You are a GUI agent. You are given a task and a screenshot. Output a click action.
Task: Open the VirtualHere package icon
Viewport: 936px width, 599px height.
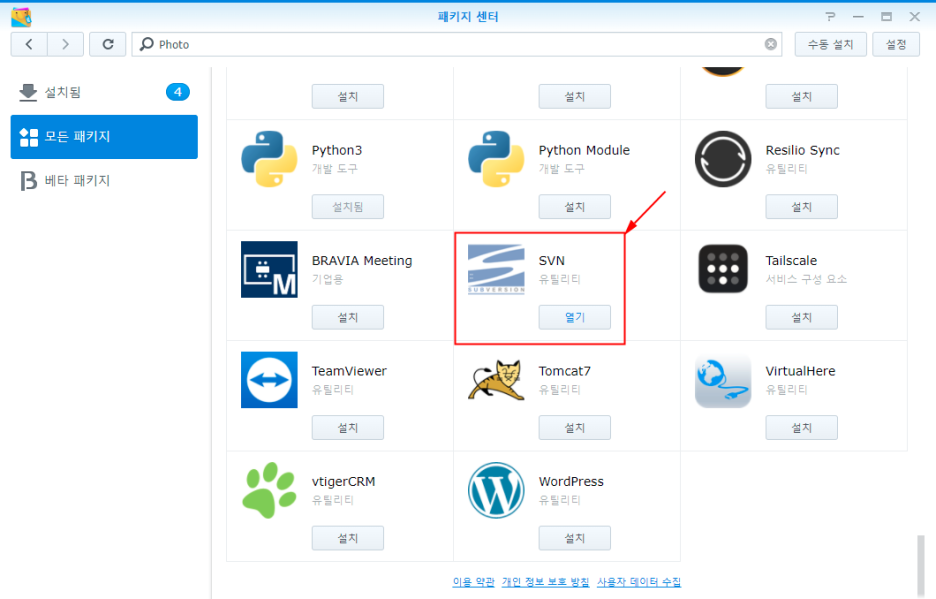pyautogui.click(x=723, y=380)
